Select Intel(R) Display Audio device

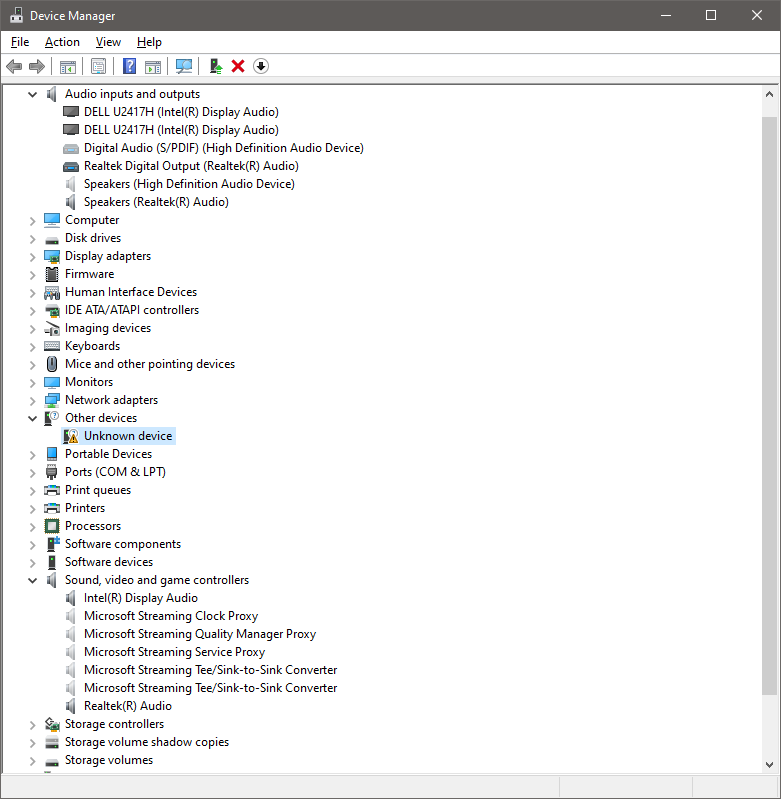point(141,598)
